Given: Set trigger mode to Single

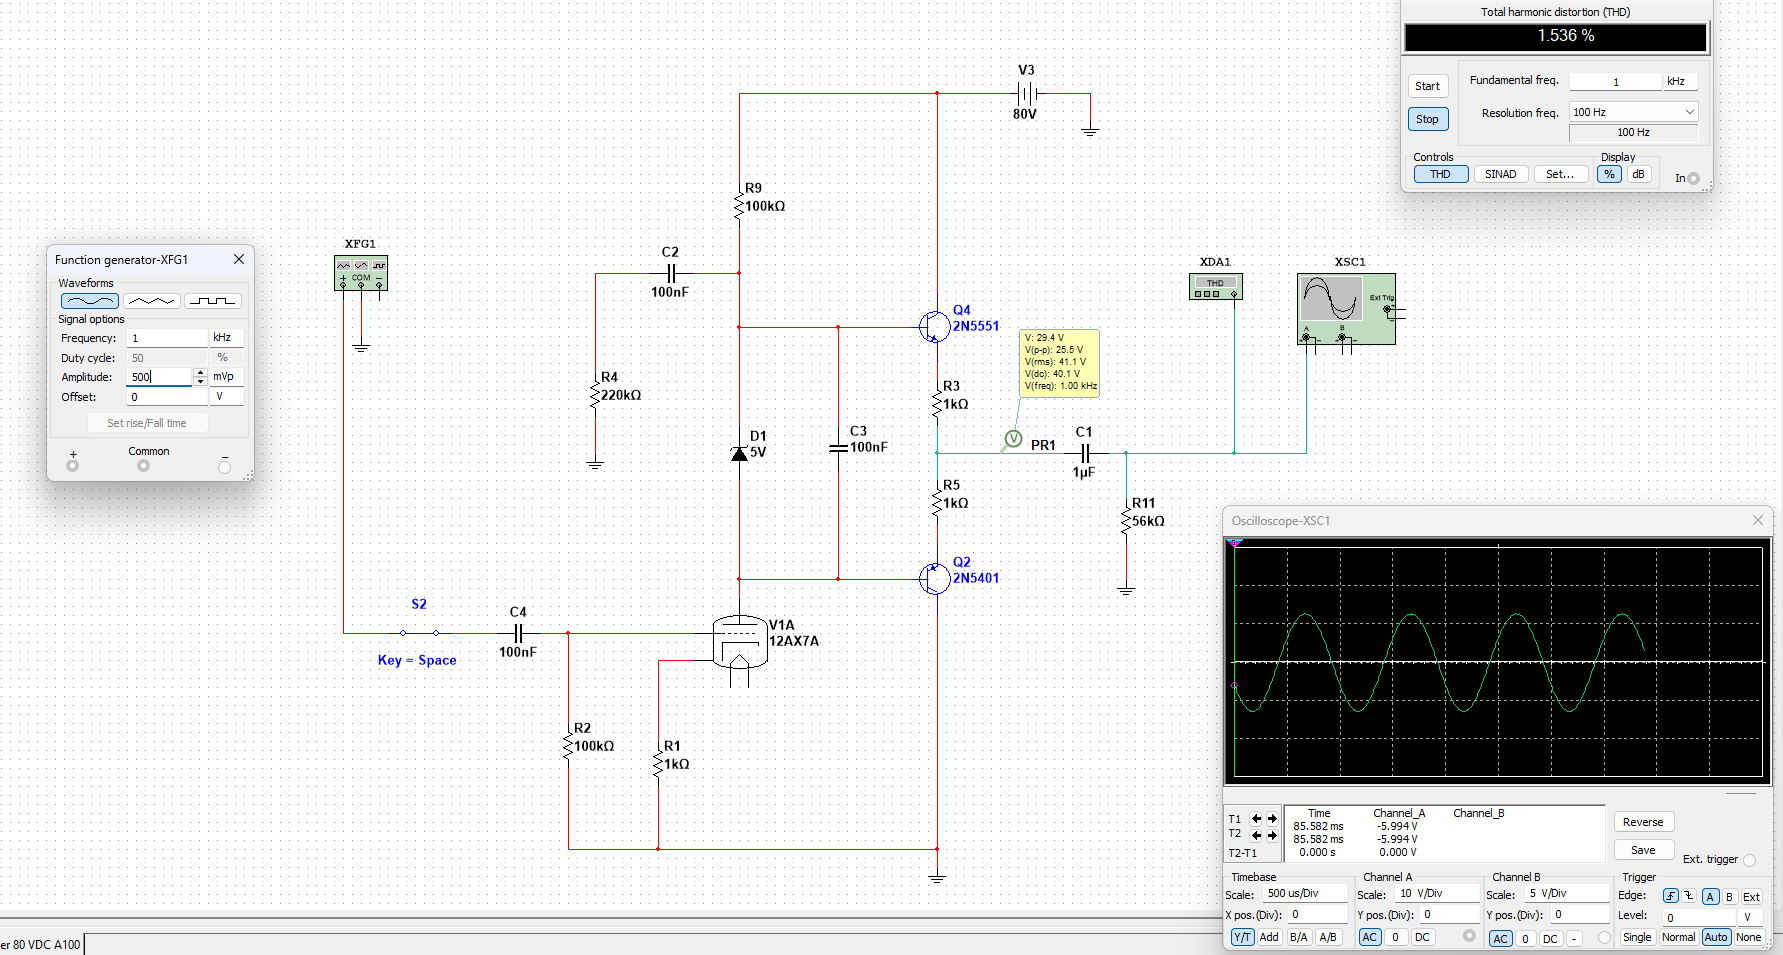Looking at the screenshot, I should pos(1637,937).
